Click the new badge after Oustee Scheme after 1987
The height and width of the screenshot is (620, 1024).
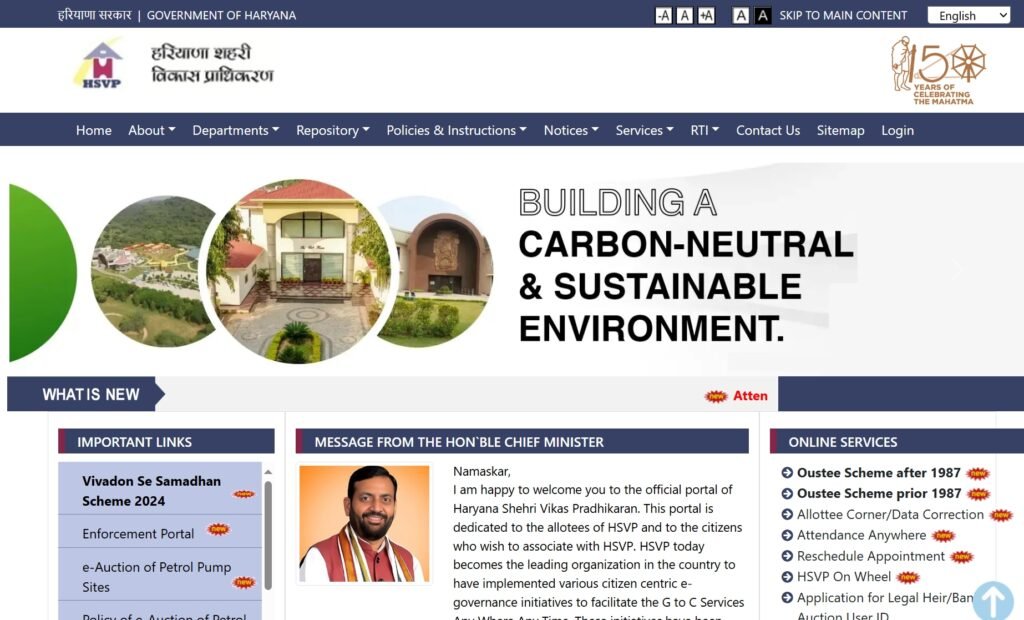tap(978, 474)
